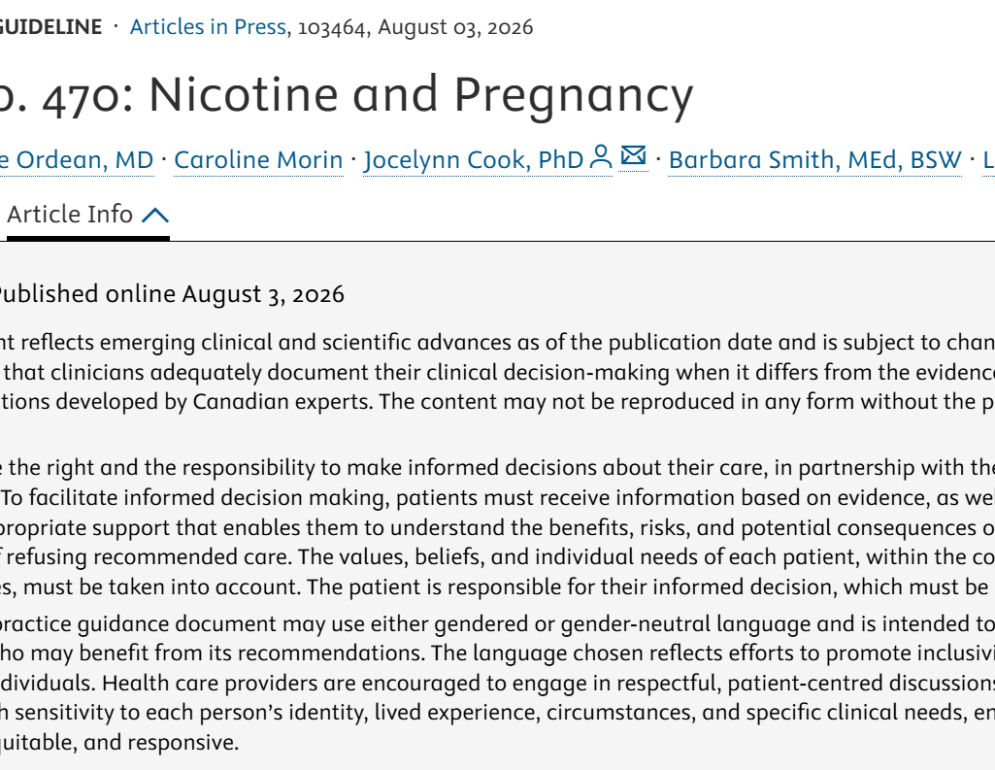Open the Articles in Press link
Image resolution: width=995 pixels, height=770 pixels.
(208, 27)
